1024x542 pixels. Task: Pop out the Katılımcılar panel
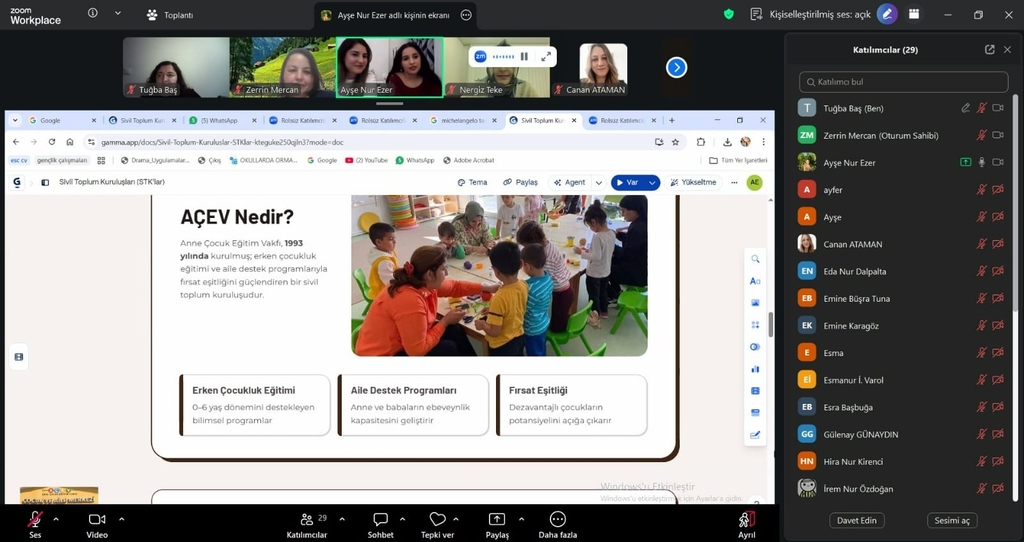tap(989, 50)
